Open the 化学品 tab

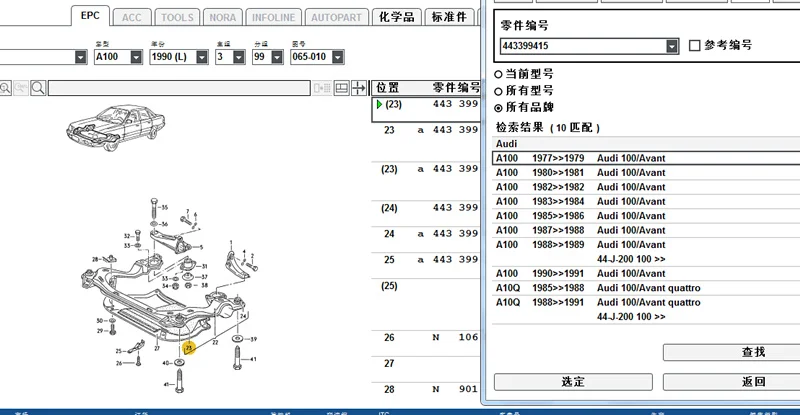pos(396,17)
